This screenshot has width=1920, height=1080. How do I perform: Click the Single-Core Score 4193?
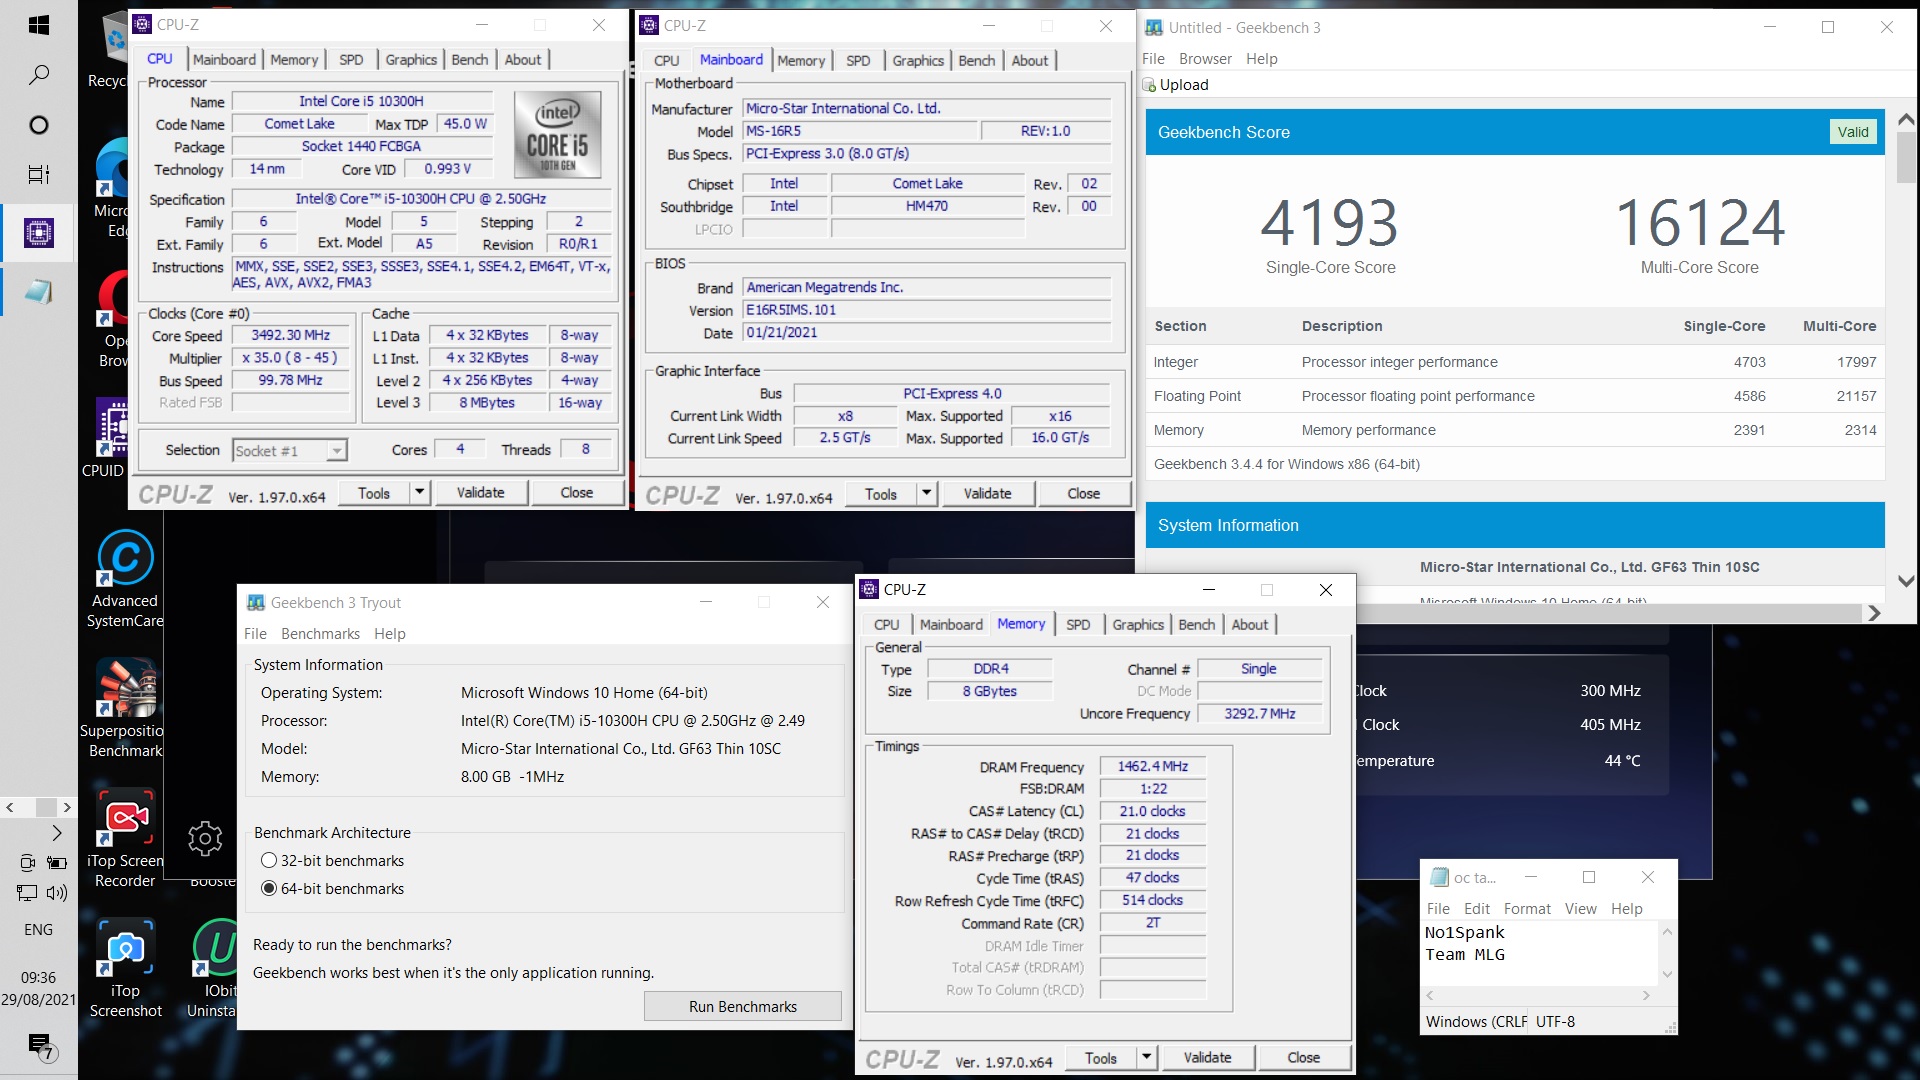click(1329, 222)
